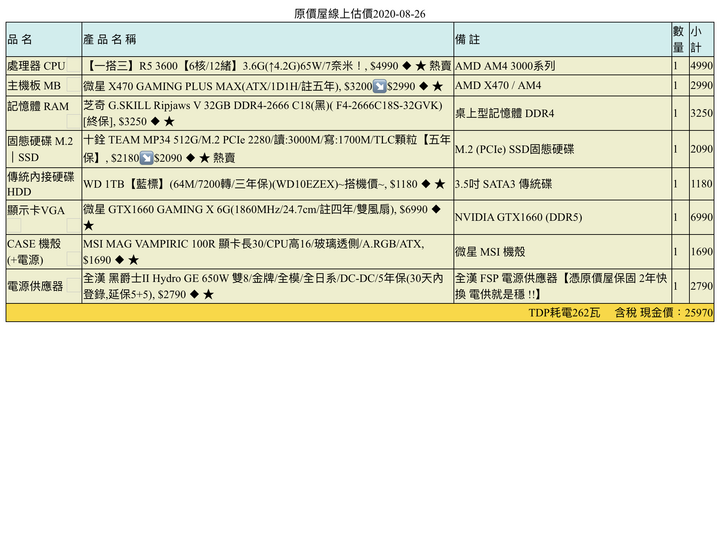
Task: Click the 6990 subtotal value
Action: (x=702, y=217)
